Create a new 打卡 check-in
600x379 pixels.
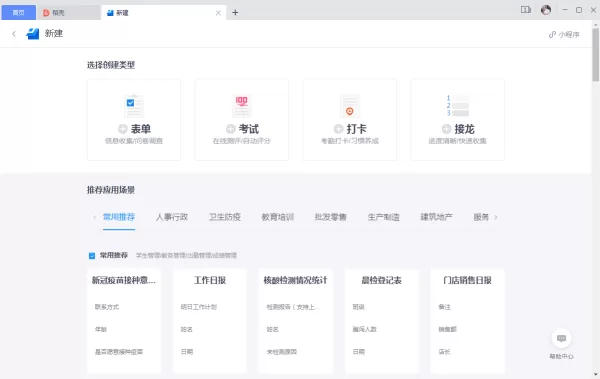coord(350,120)
